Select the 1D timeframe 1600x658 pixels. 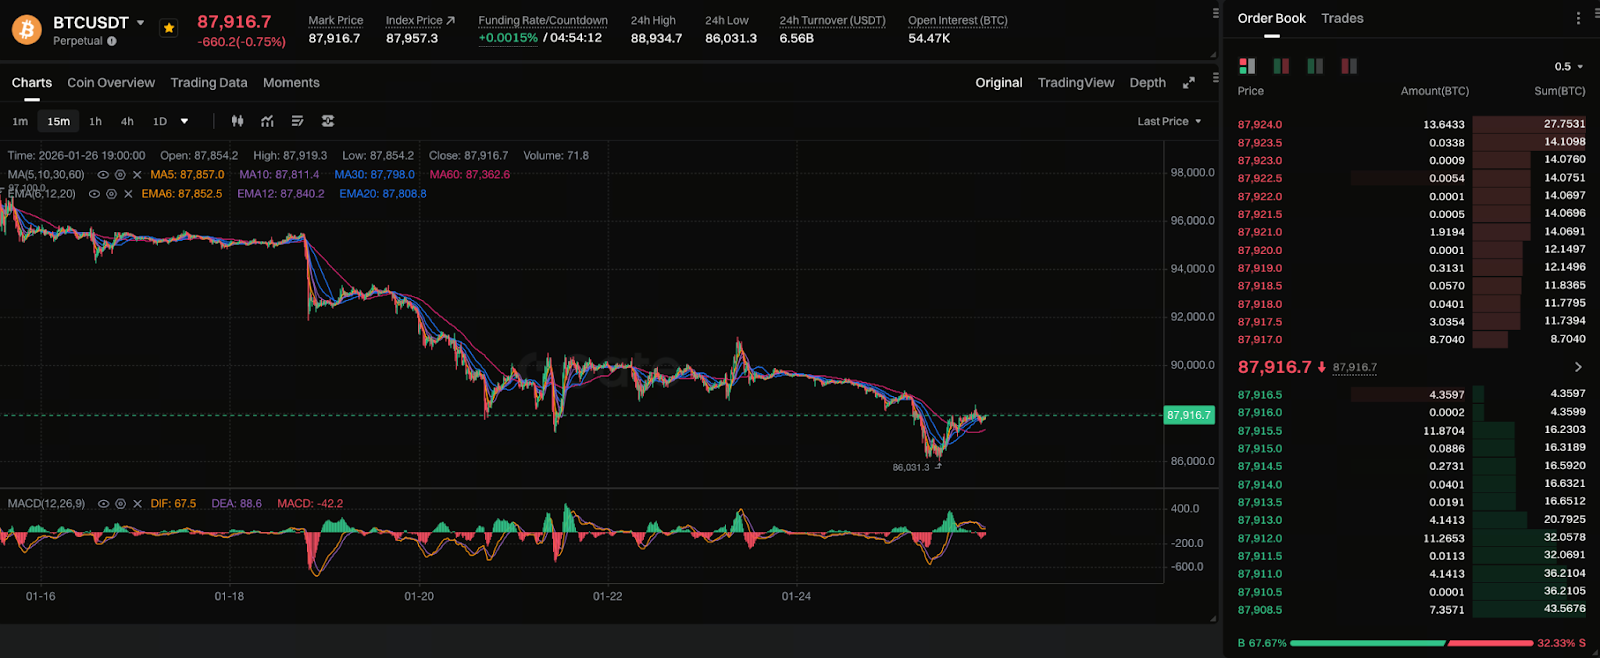(160, 121)
